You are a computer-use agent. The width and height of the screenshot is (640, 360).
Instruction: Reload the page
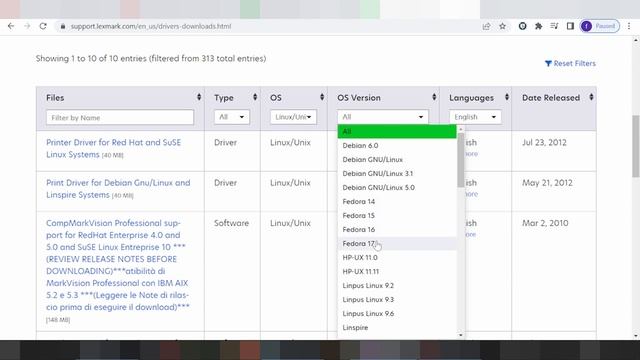(43, 26)
